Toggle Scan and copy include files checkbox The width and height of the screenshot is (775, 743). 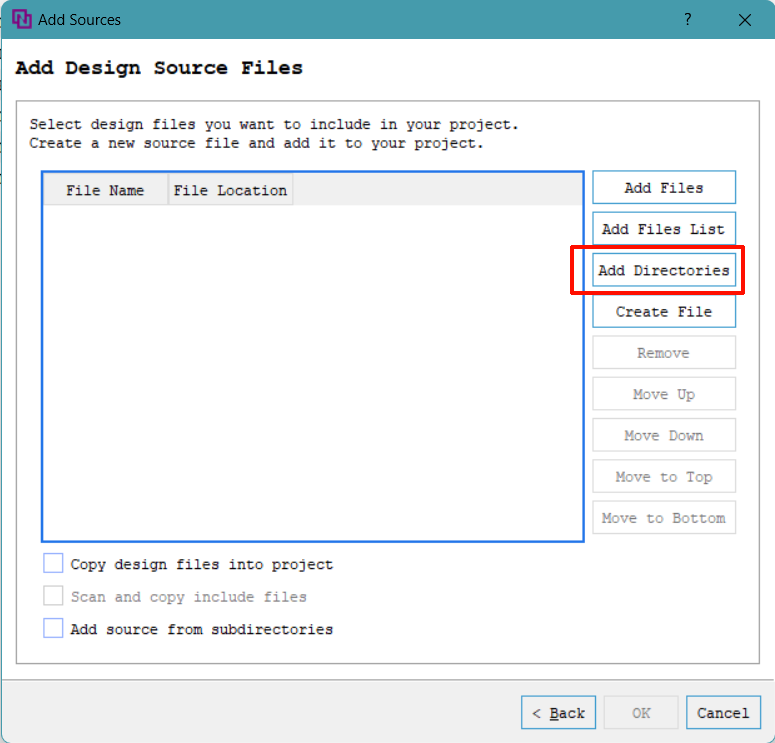point(53,596)
